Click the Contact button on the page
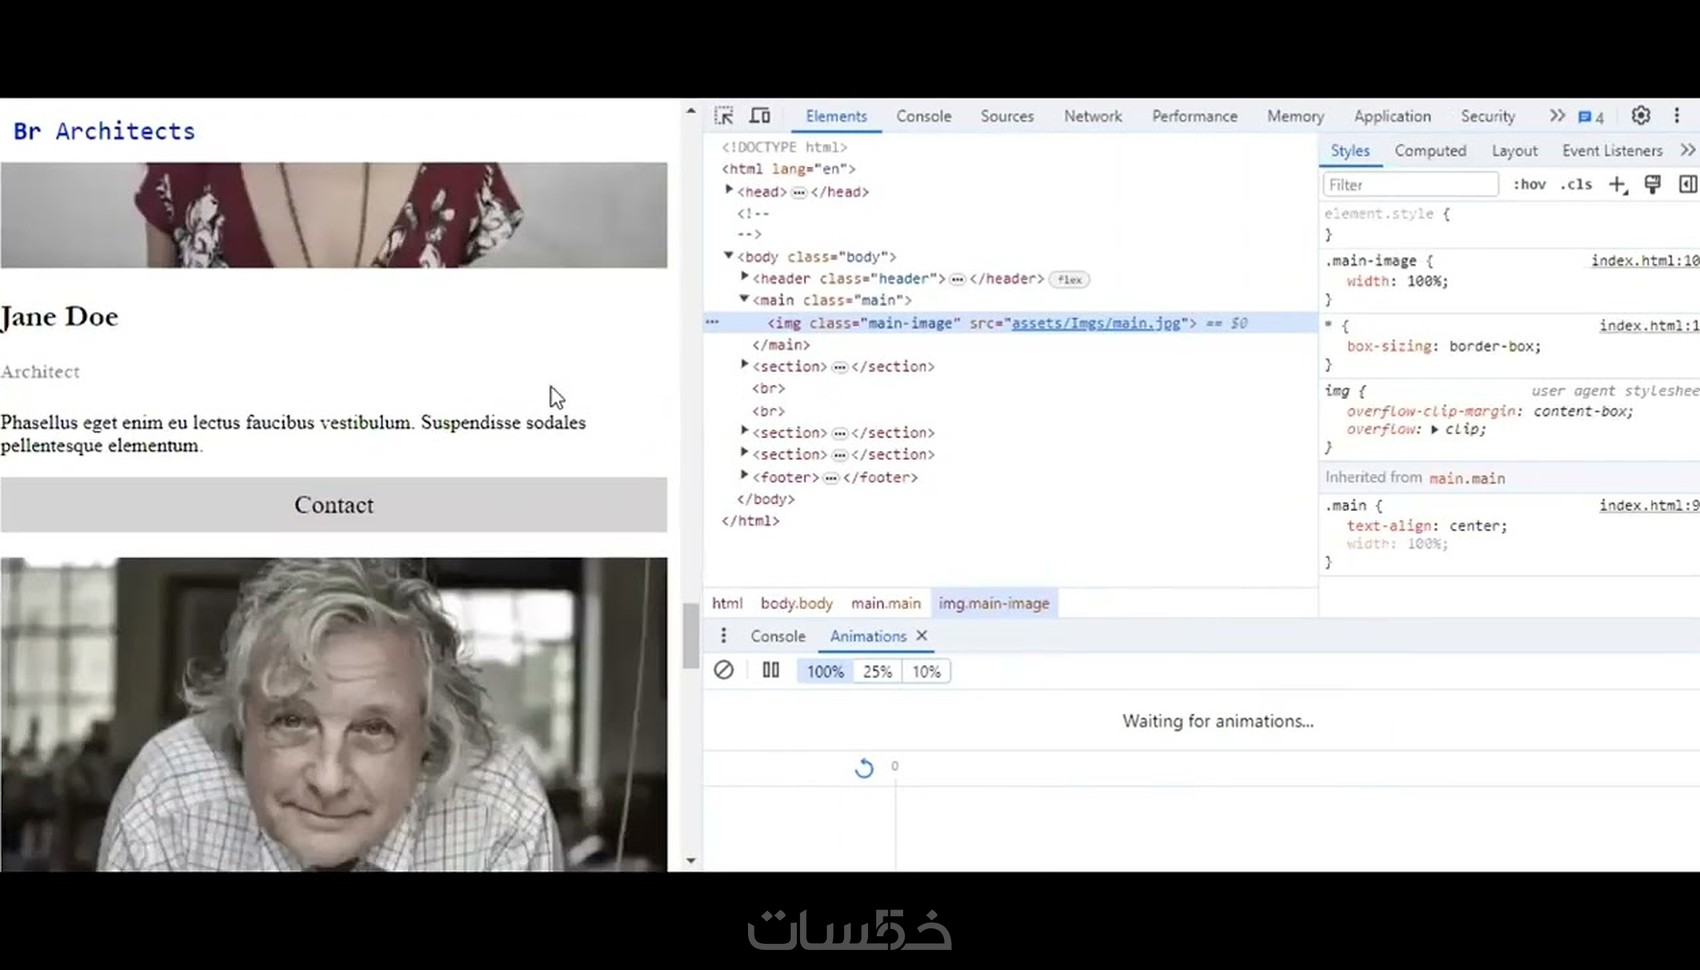Screen dimensions: 1700x970 tap(334, 505)
